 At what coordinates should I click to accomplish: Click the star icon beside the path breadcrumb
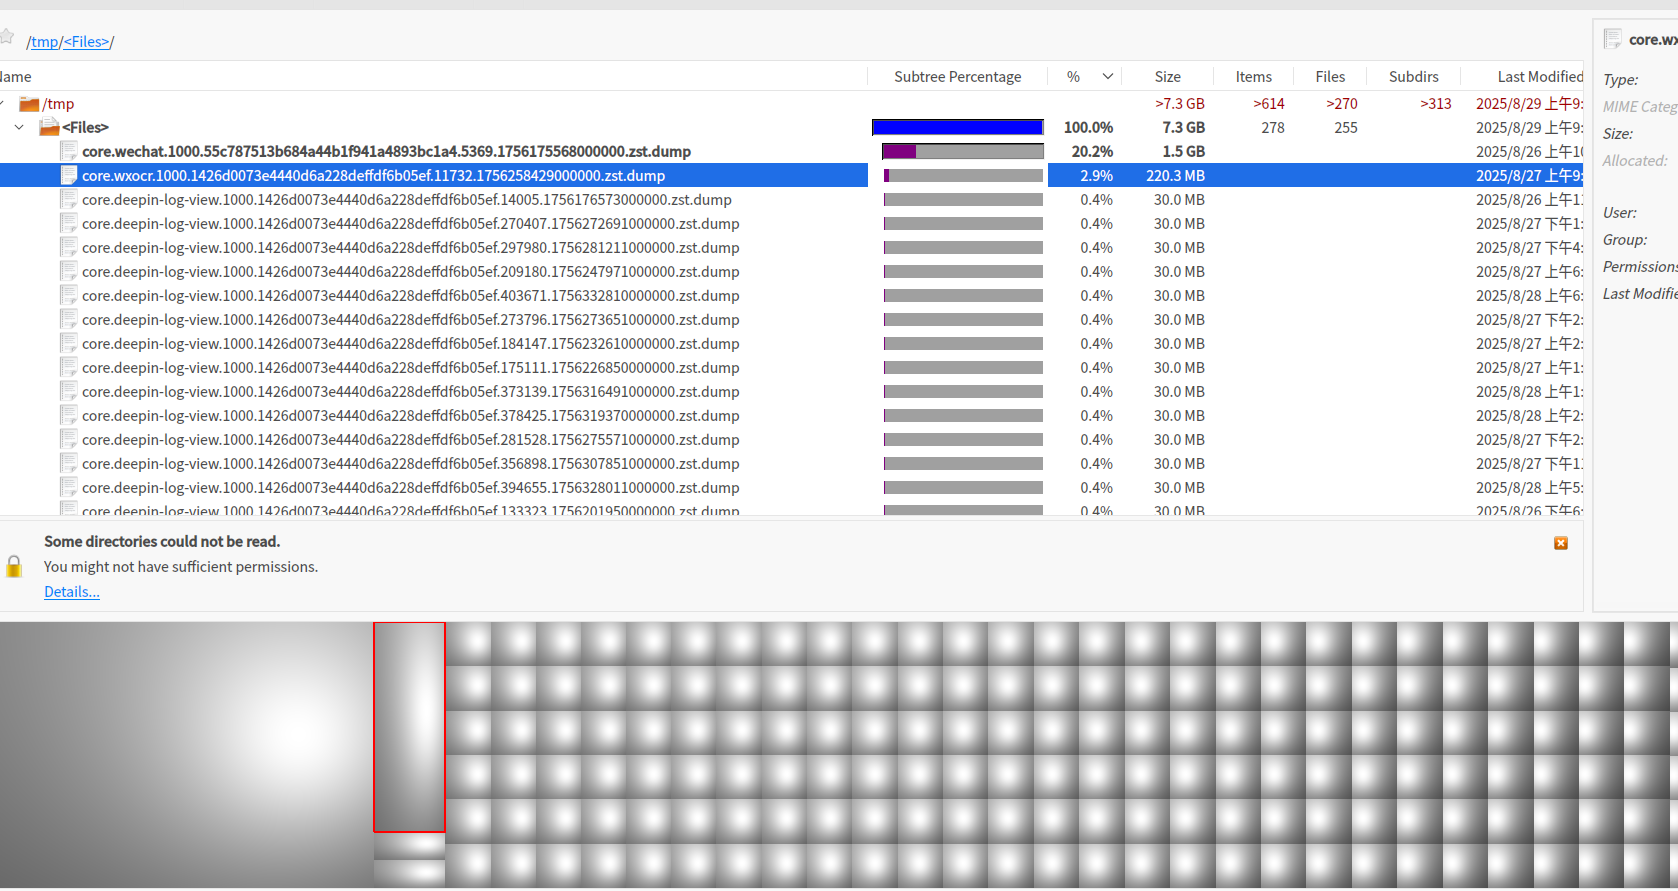coord(7,38)
